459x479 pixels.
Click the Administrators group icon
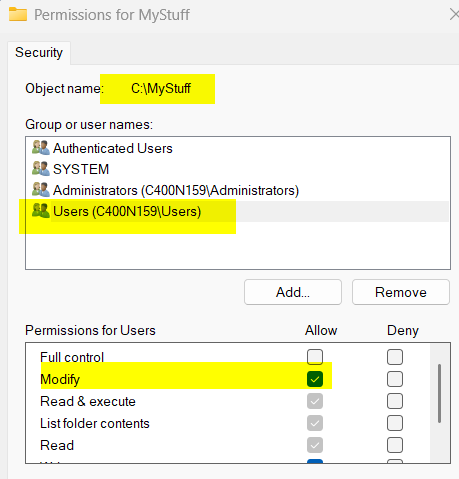pyautogui.click(x=41, y=190)
